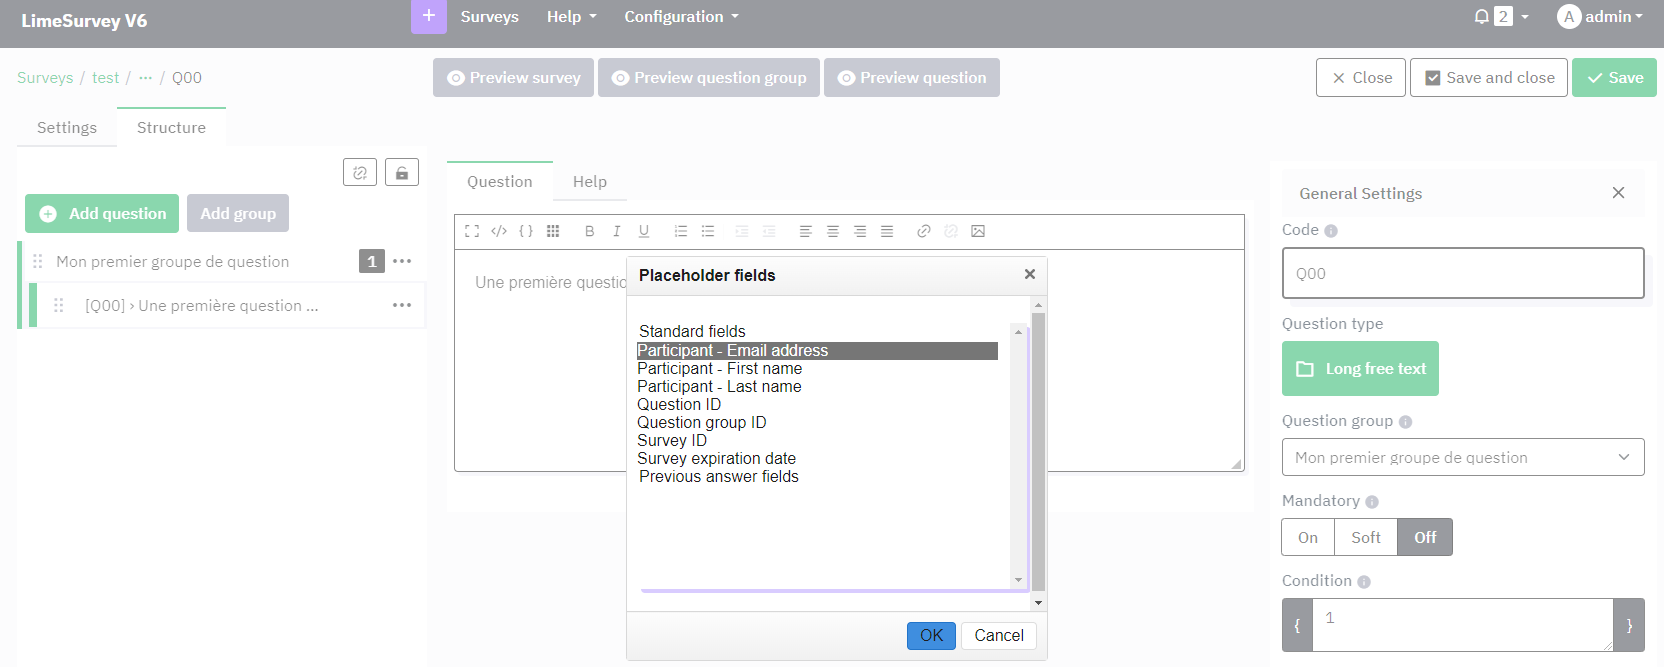
Task: Click the unlock icon in the structure panel
Action: click(402, 173)
